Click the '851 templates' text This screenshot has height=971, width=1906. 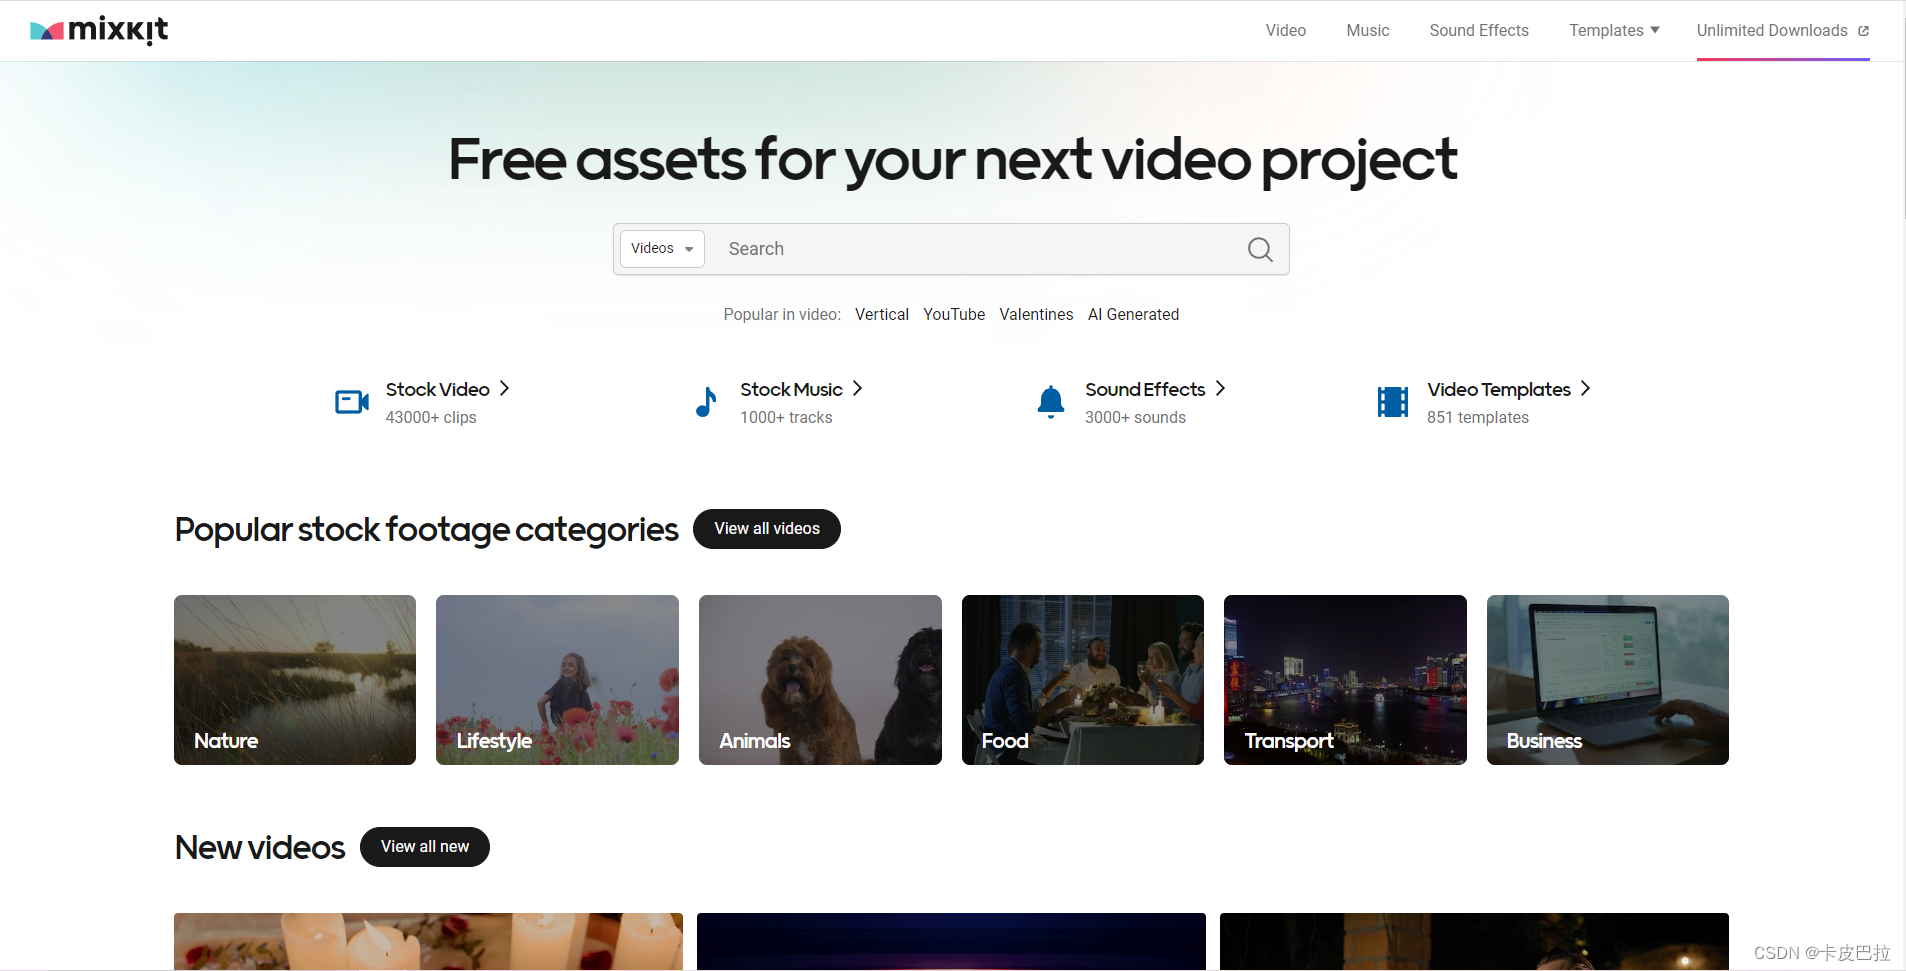point(1478,418)
